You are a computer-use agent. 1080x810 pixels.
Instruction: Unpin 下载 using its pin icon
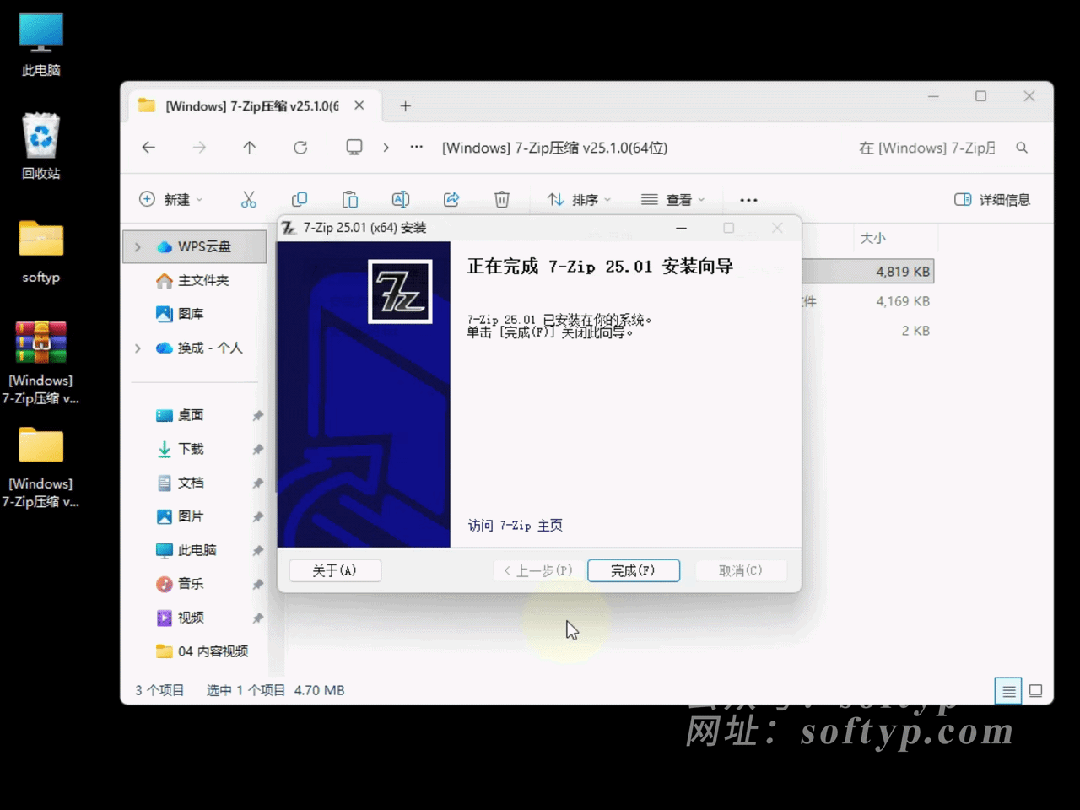[x=258, y=449]
